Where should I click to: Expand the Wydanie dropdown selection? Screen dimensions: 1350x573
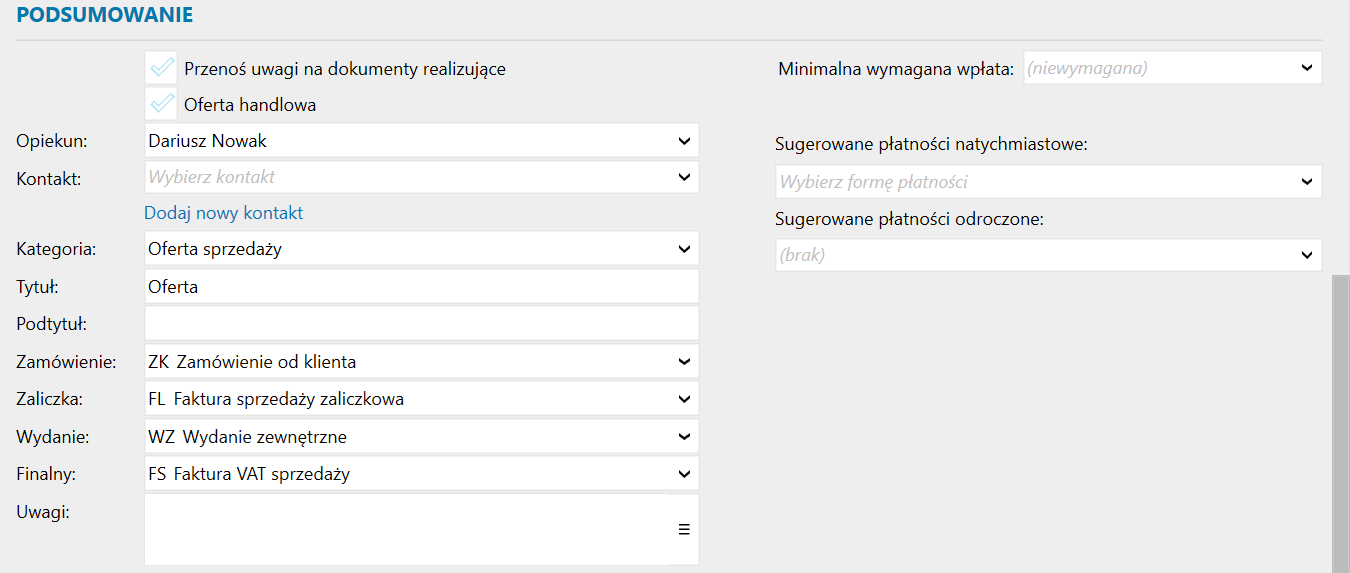click(684, 436)
